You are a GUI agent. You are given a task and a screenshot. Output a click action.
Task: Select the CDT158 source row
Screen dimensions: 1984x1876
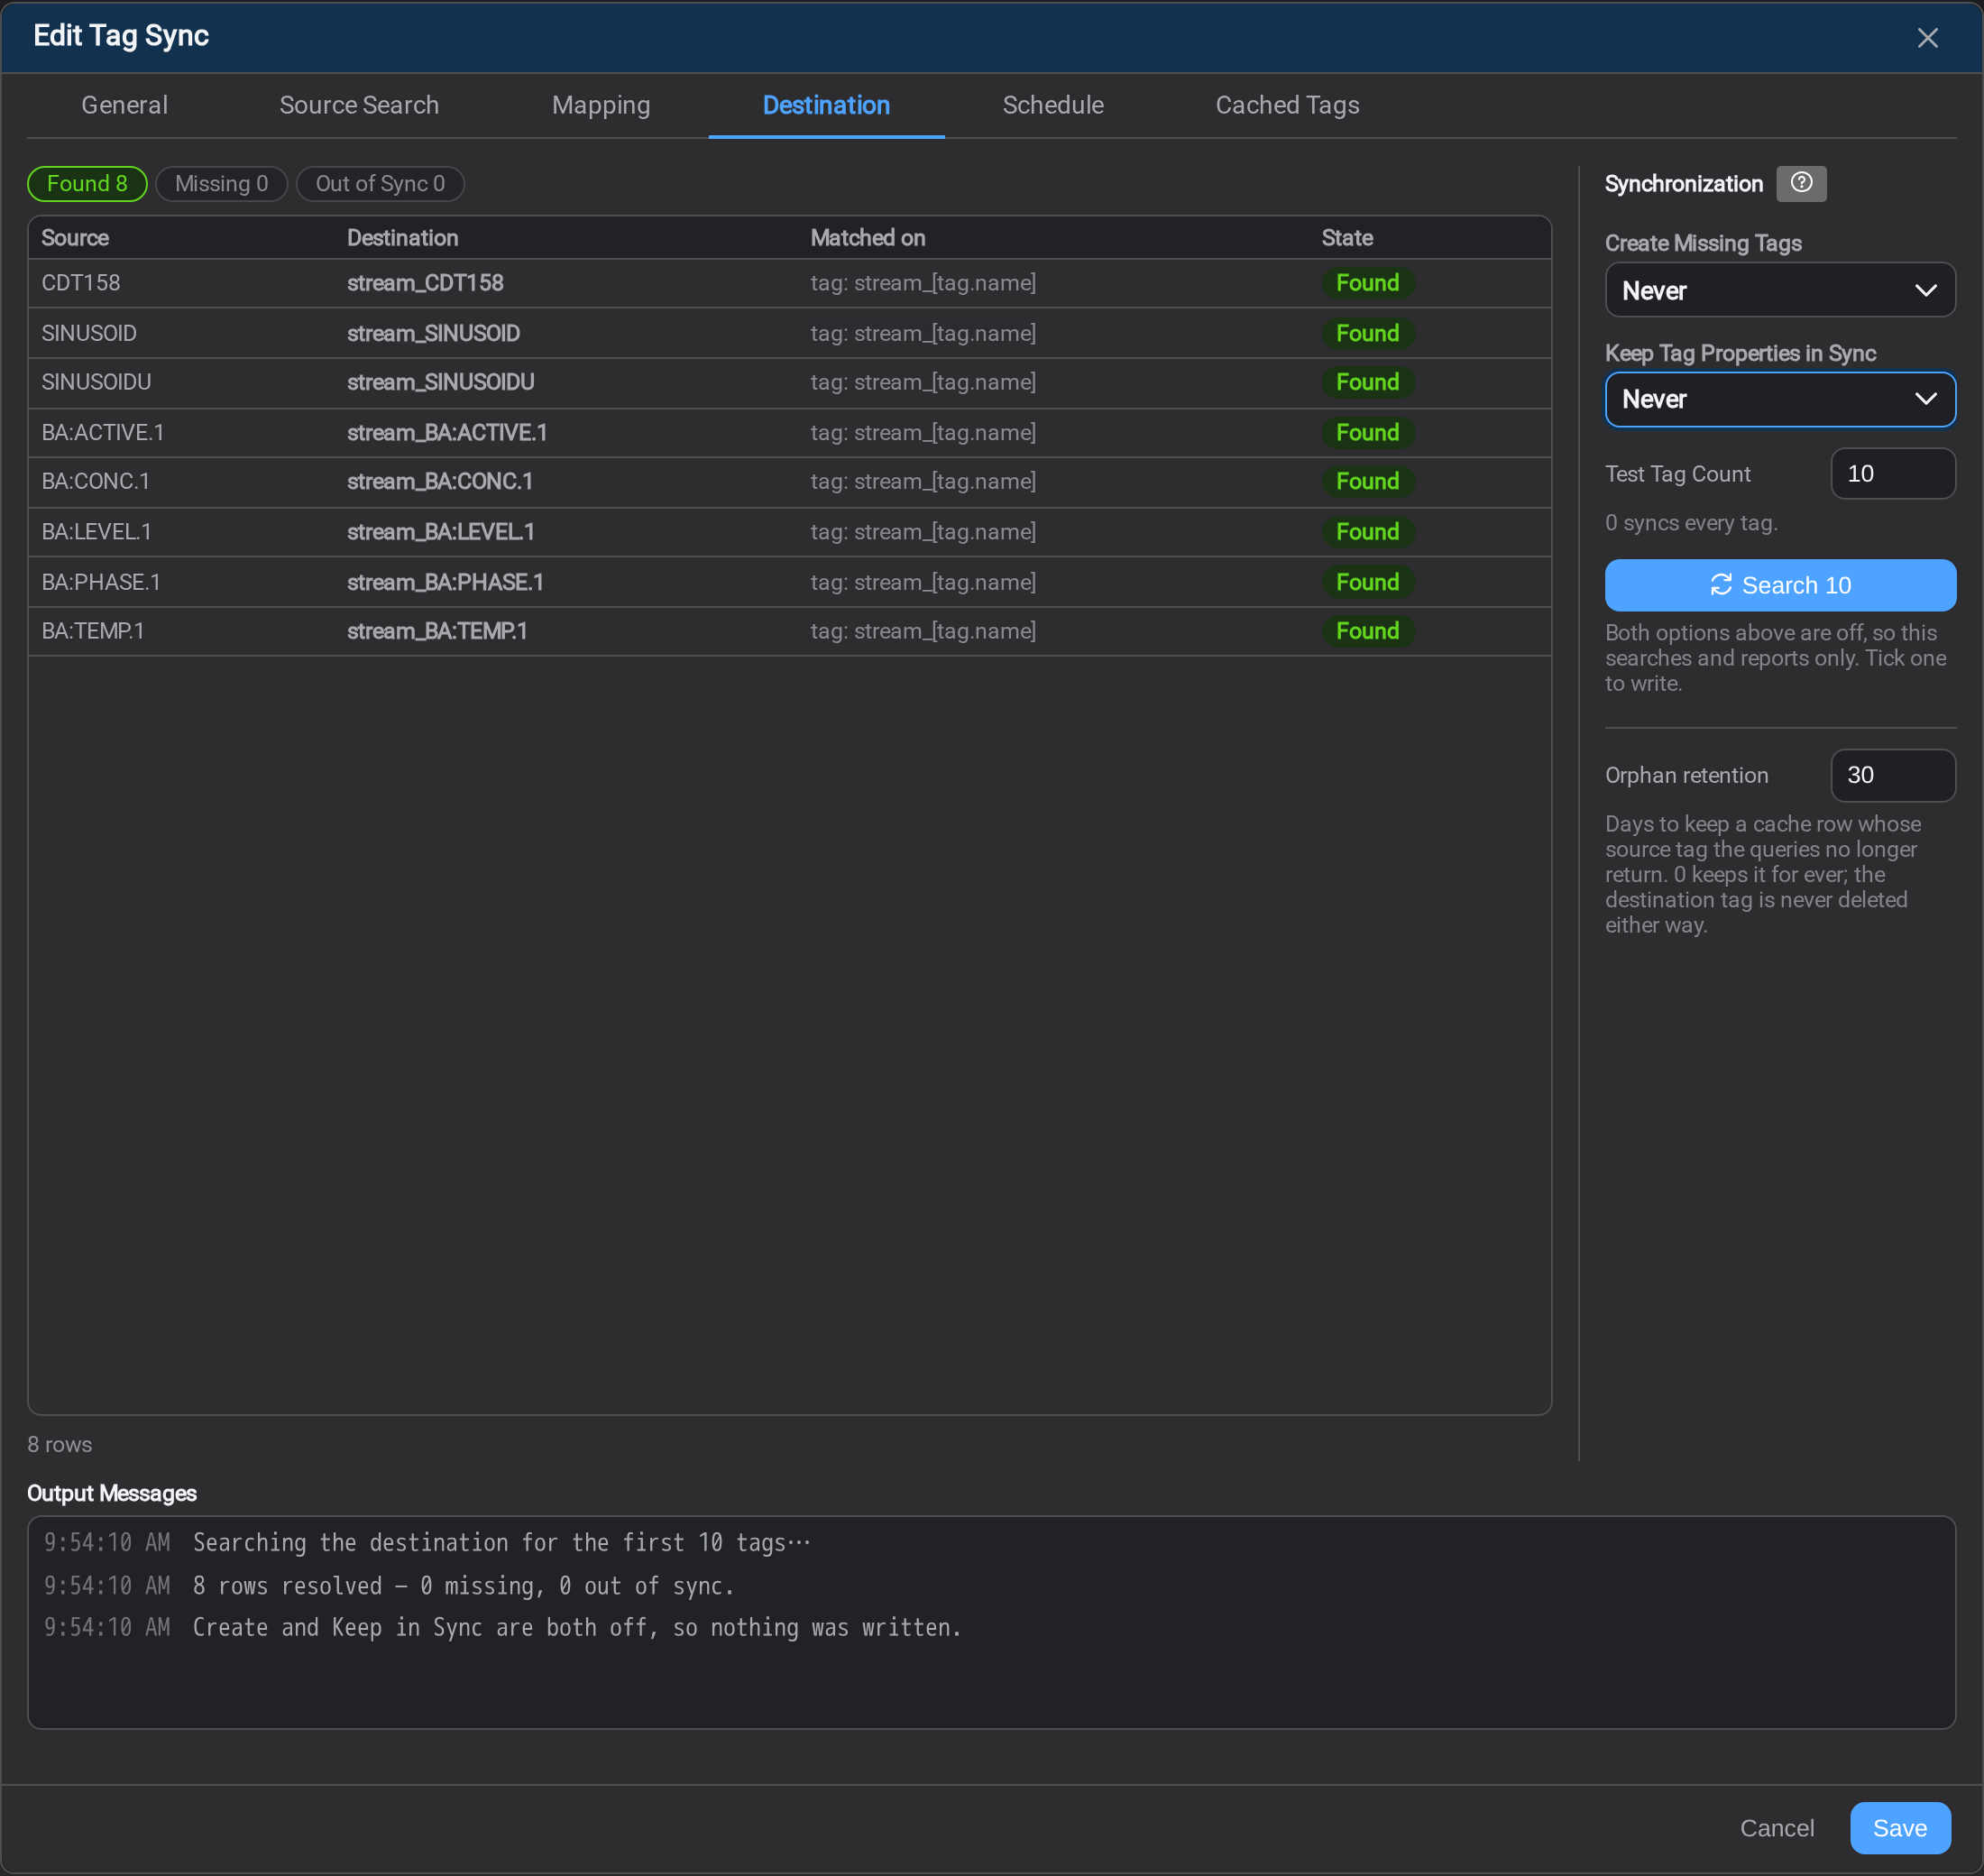point(789,283)
